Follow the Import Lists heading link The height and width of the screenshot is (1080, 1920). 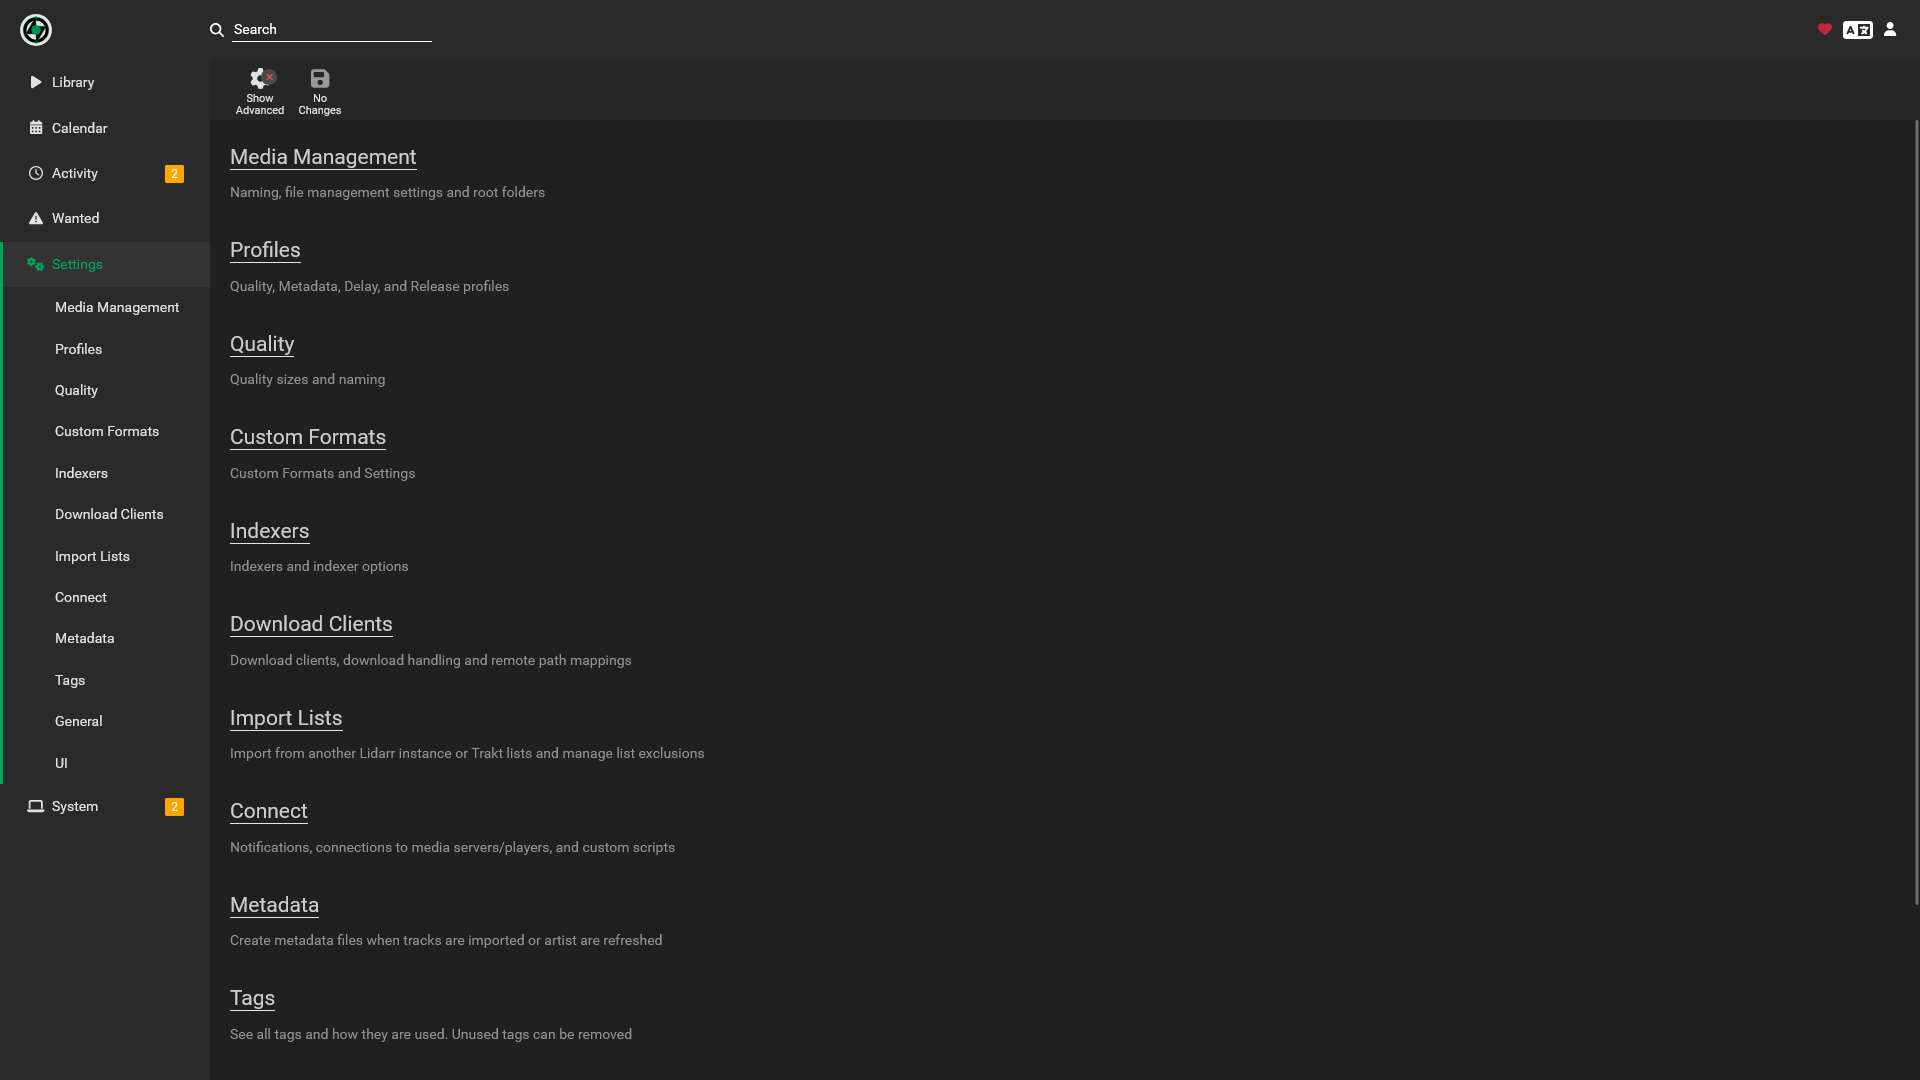tap(286, 718)
